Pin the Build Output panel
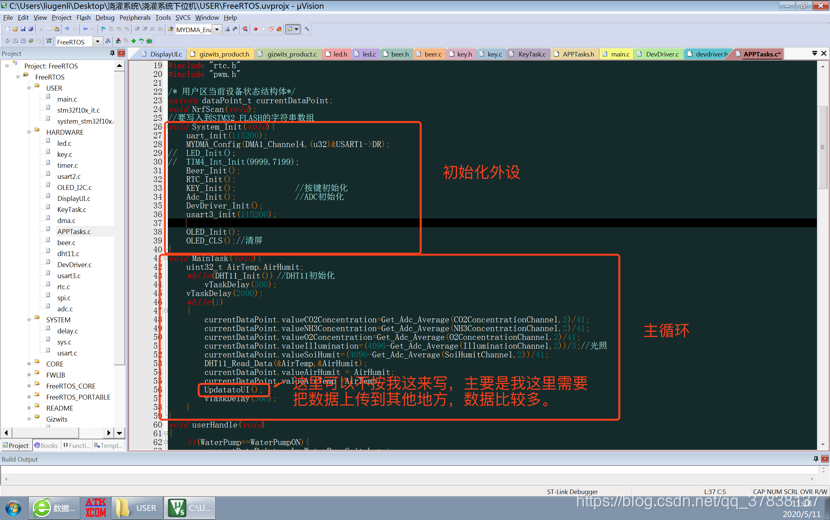Viewport: 830px width, 520px height. (x=816, y=459)
